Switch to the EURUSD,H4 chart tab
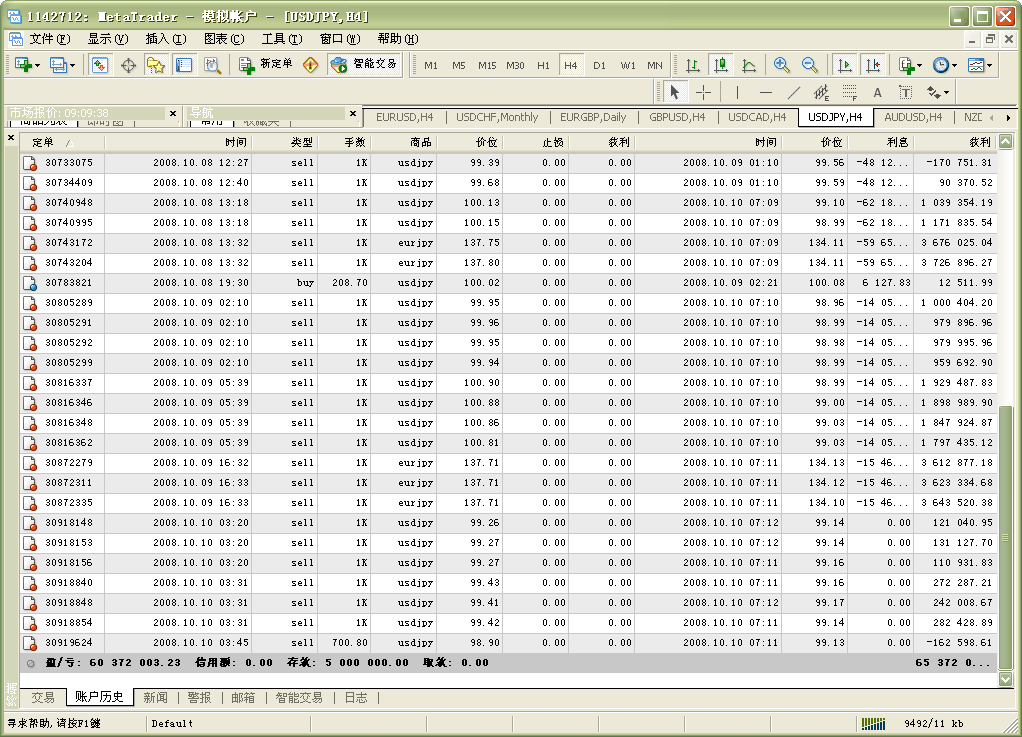The width and height of the screenshot is (1022, 737). [x=403, y=117]
